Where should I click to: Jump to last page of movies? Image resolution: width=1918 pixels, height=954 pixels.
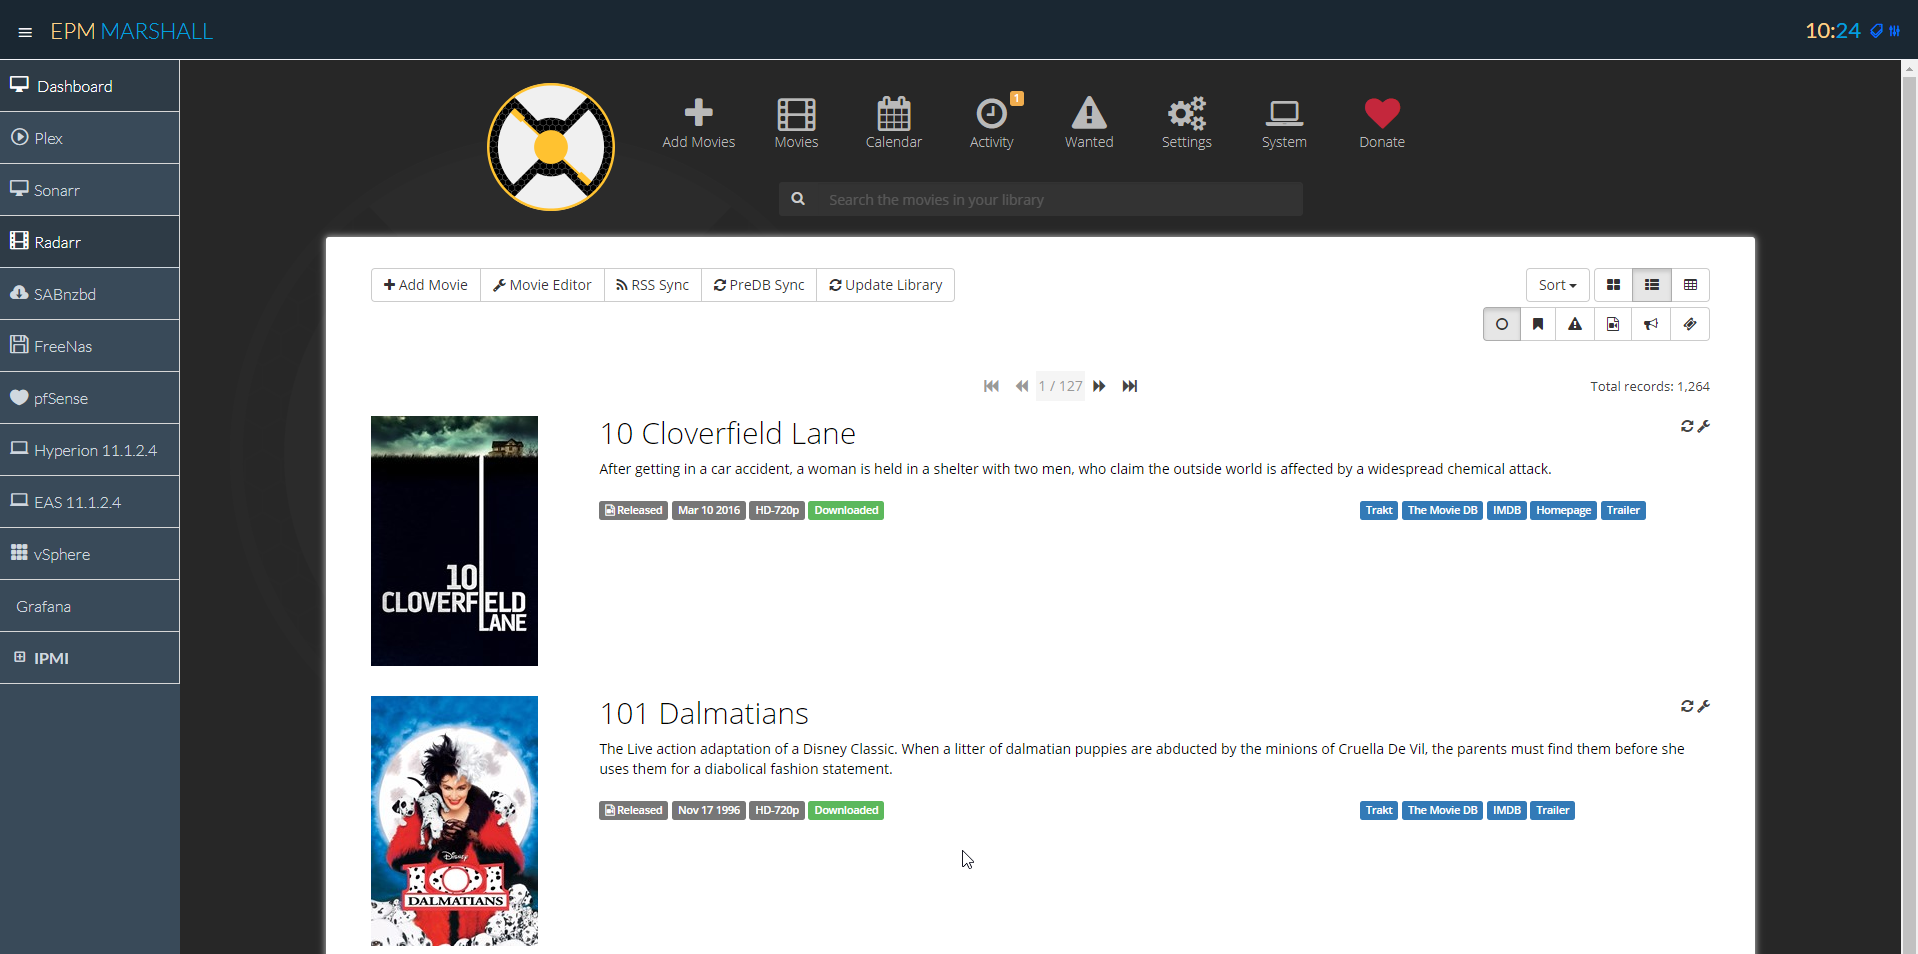1130,386
